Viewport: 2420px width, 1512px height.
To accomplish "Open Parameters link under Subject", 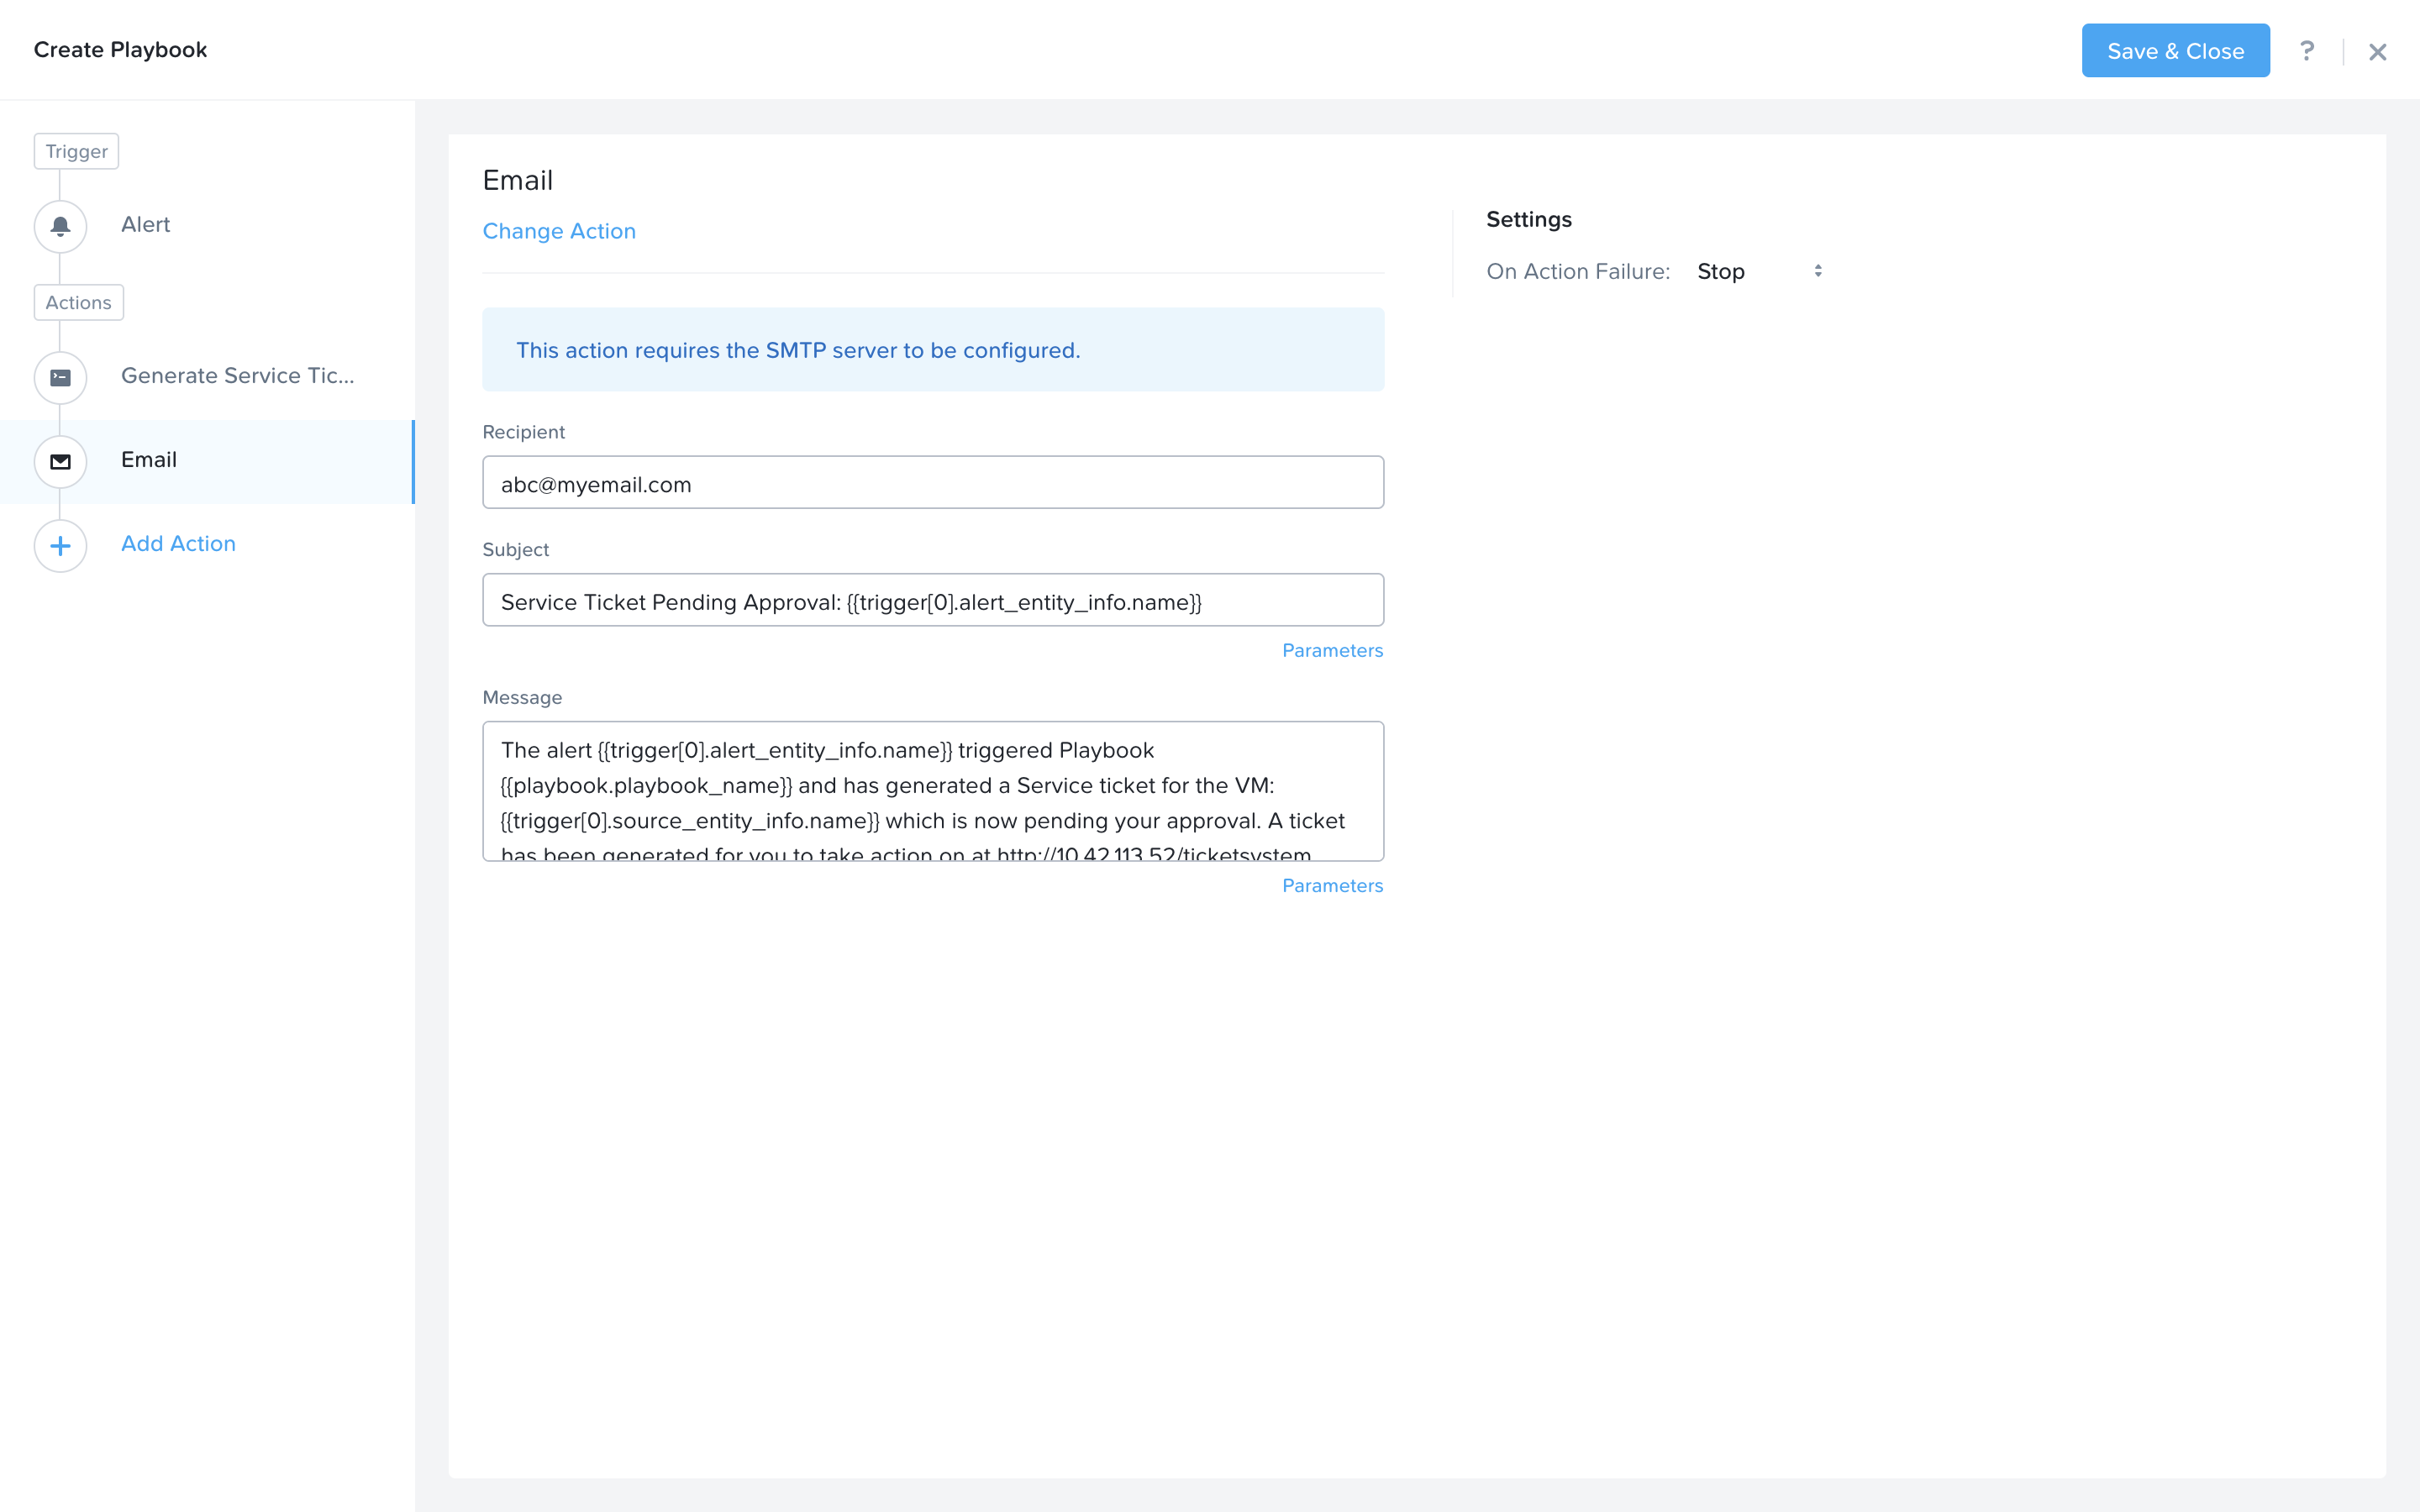I will tap(1332, 650).
